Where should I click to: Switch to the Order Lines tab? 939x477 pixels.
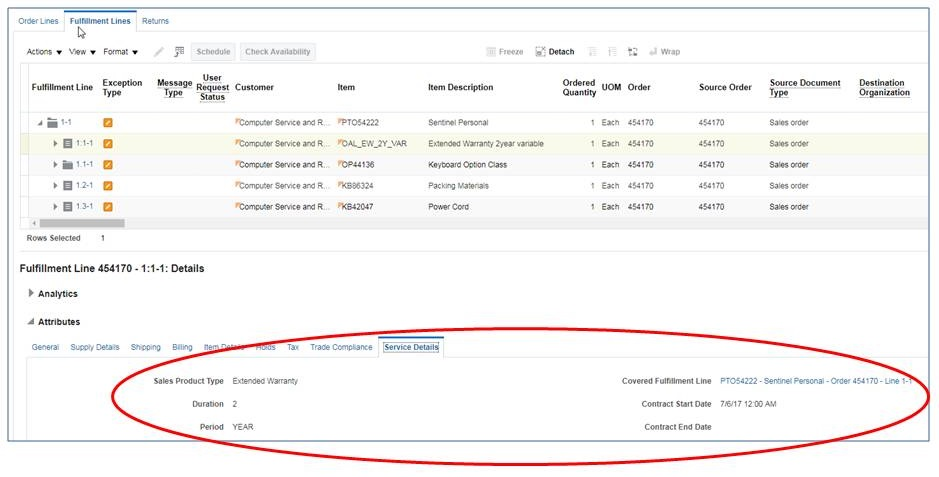38,21
